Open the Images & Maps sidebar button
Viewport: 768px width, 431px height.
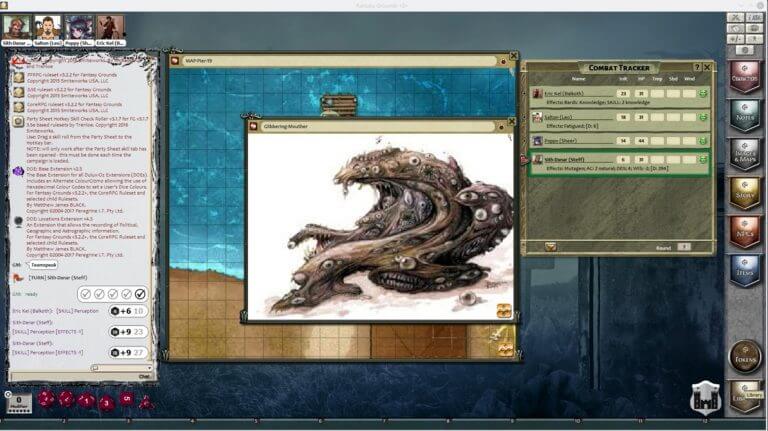point(744,154)
